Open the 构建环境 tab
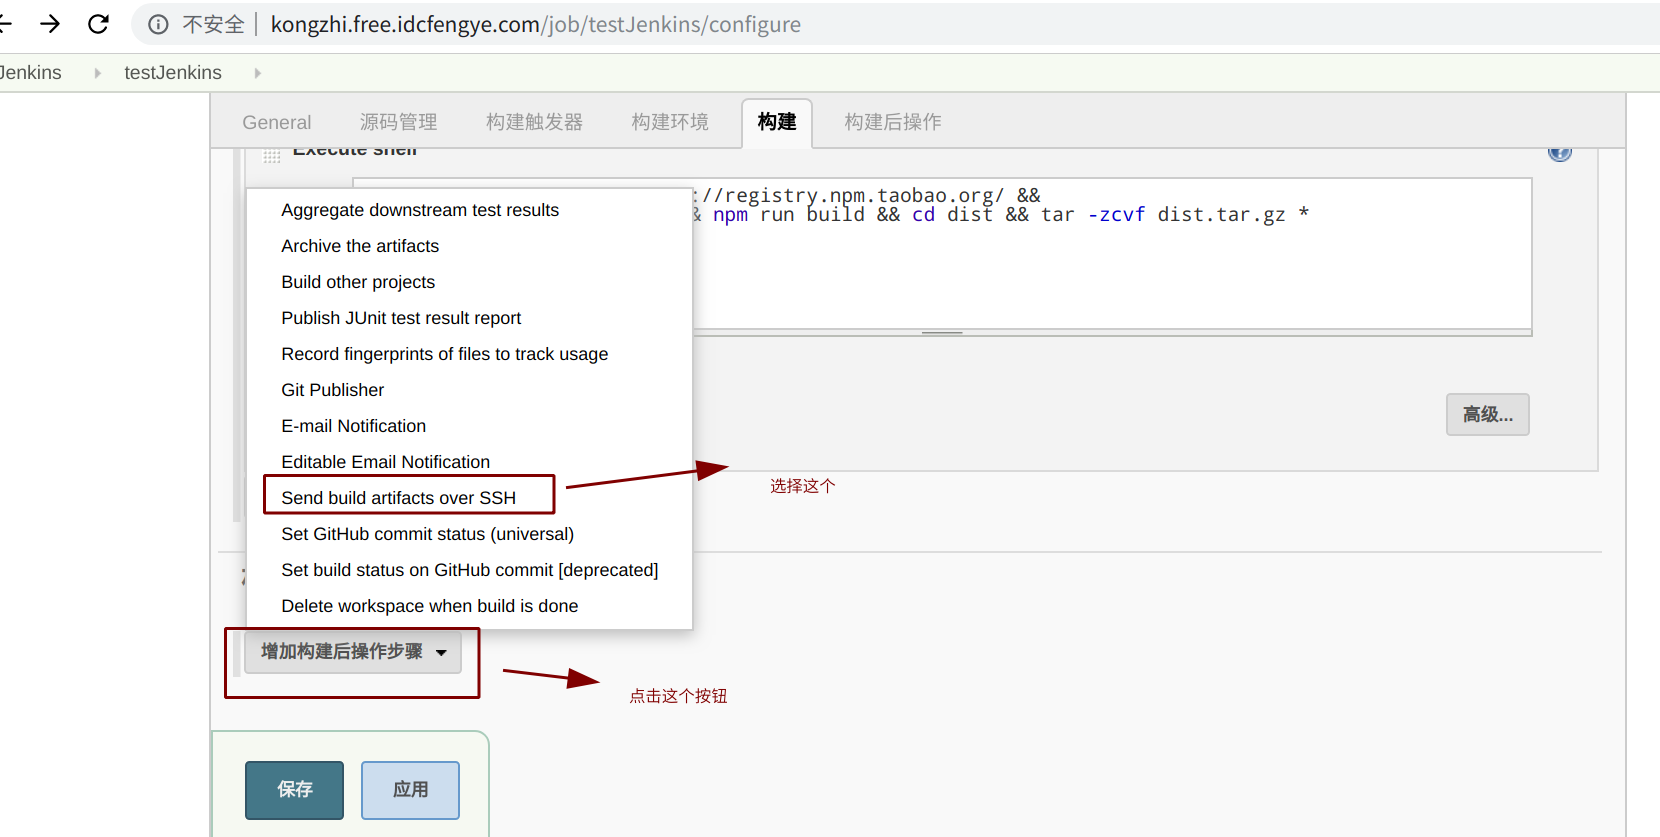The image size is (1660, 837). [670, 122]
